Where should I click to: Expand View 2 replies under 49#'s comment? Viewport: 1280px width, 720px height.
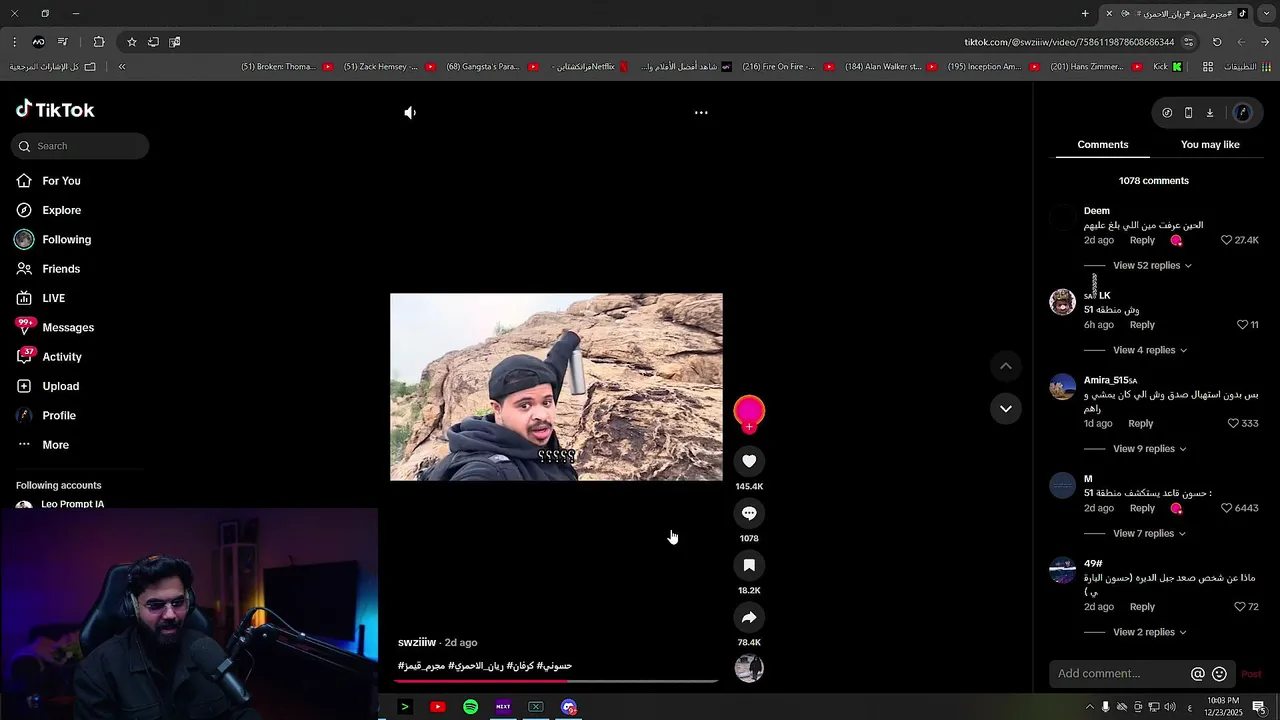(1150, 633)
